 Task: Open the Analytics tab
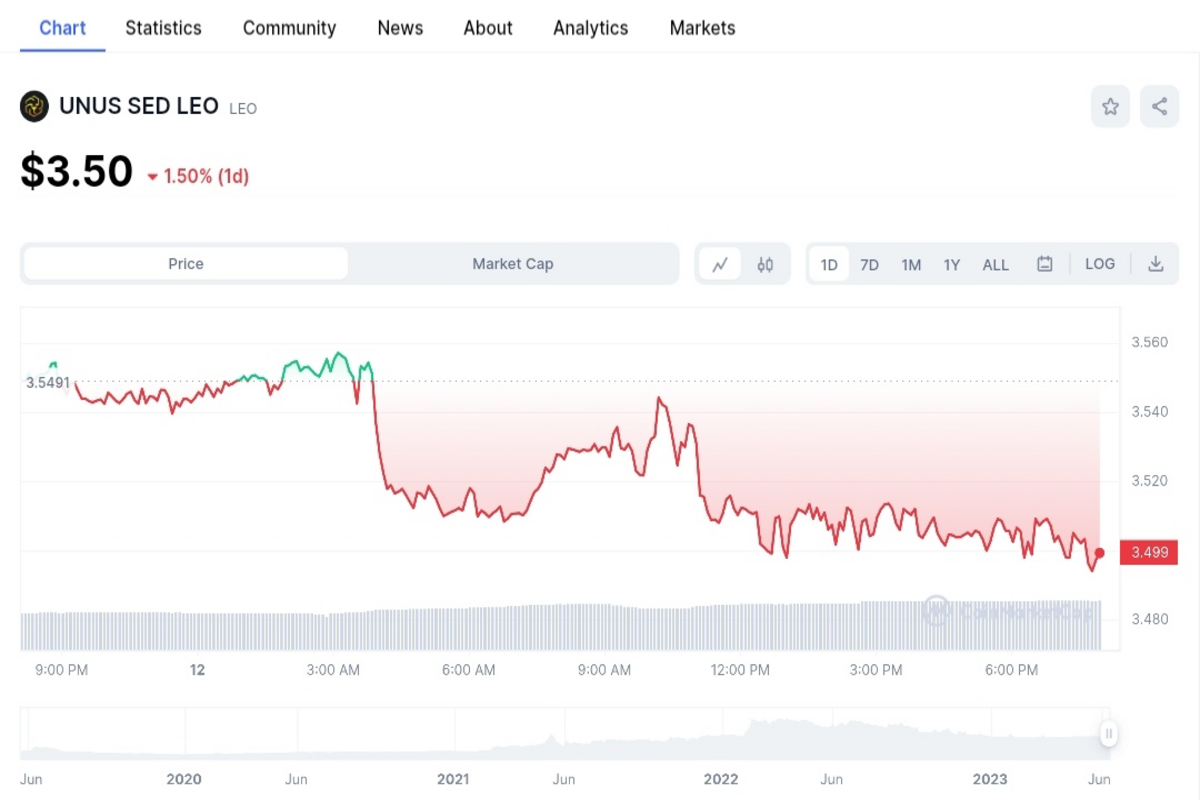click(591, 28)
